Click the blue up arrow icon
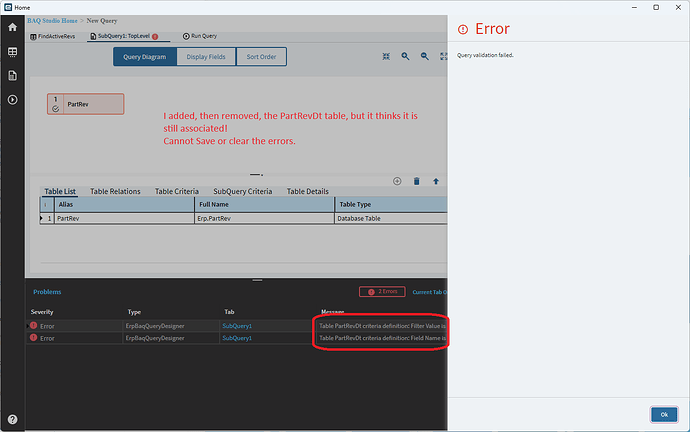Viewport: 690px width, 432px height. click(436, 181)
